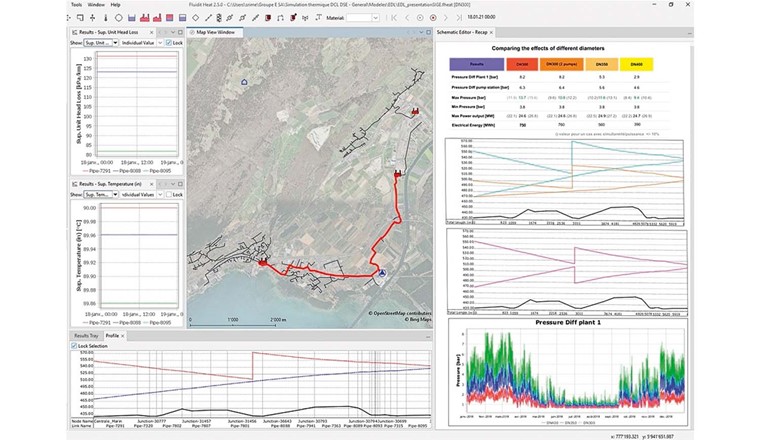Viewport: 760px width, 440px height.
Task: Open the Tools menu
Action: point(77,5)
